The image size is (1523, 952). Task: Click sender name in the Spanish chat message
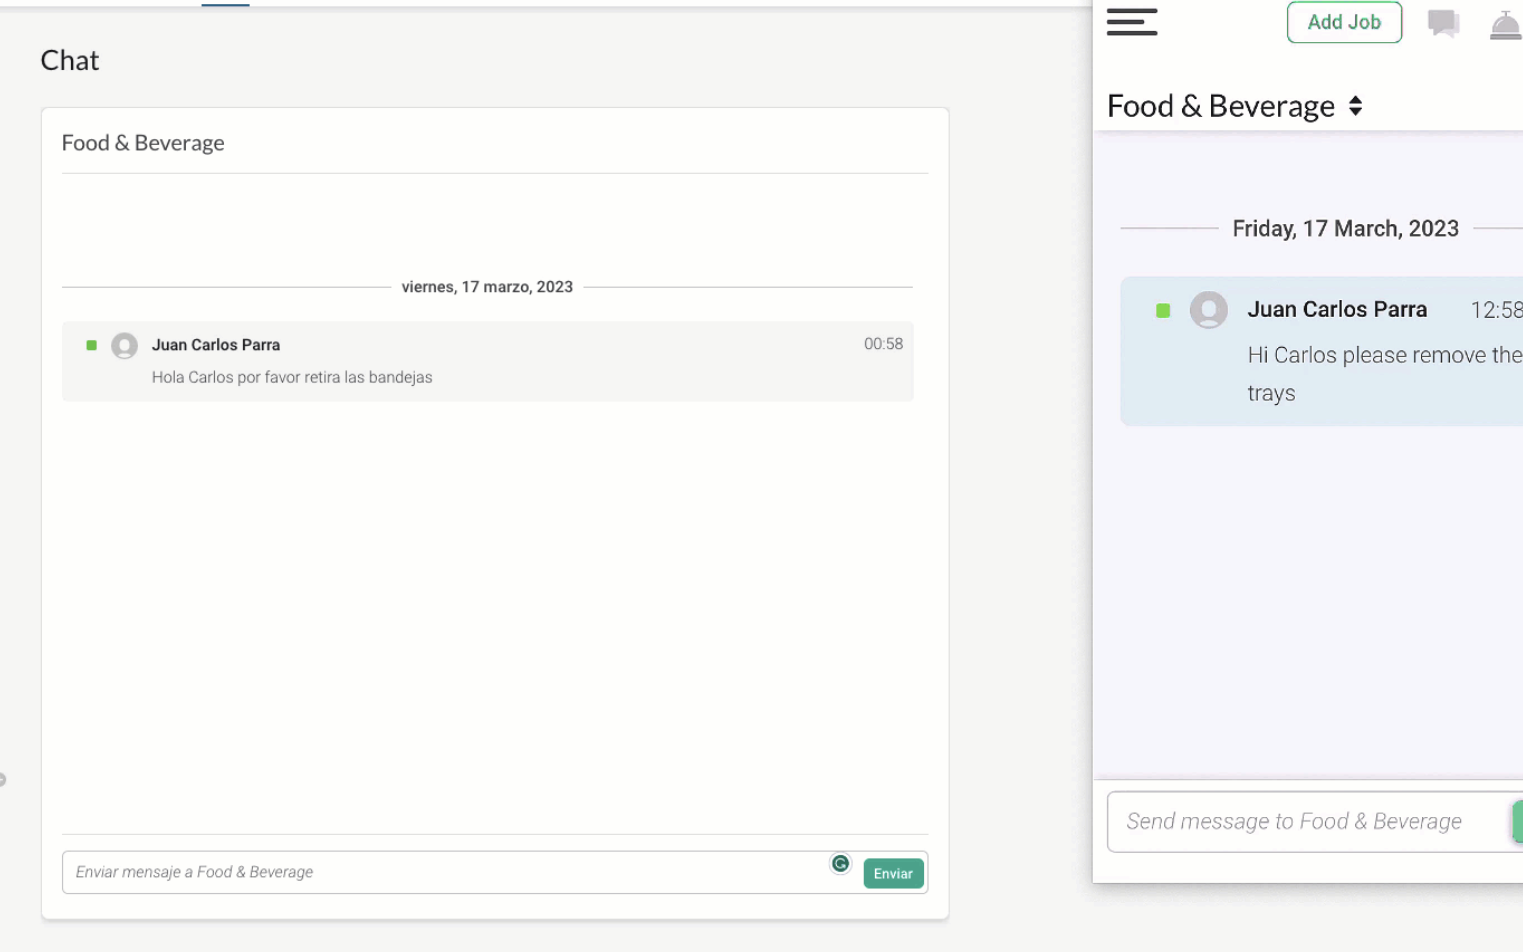(x=216, y=345)
